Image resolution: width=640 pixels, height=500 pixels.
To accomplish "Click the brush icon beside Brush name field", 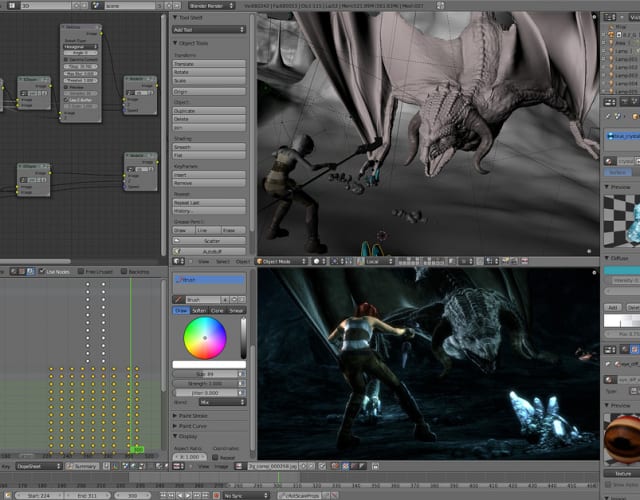I will (178, 300).
